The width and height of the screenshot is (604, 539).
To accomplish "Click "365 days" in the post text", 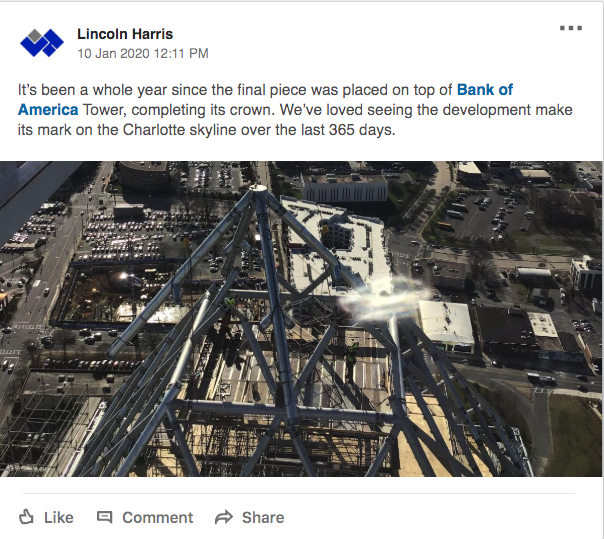I will click(362, 130).
